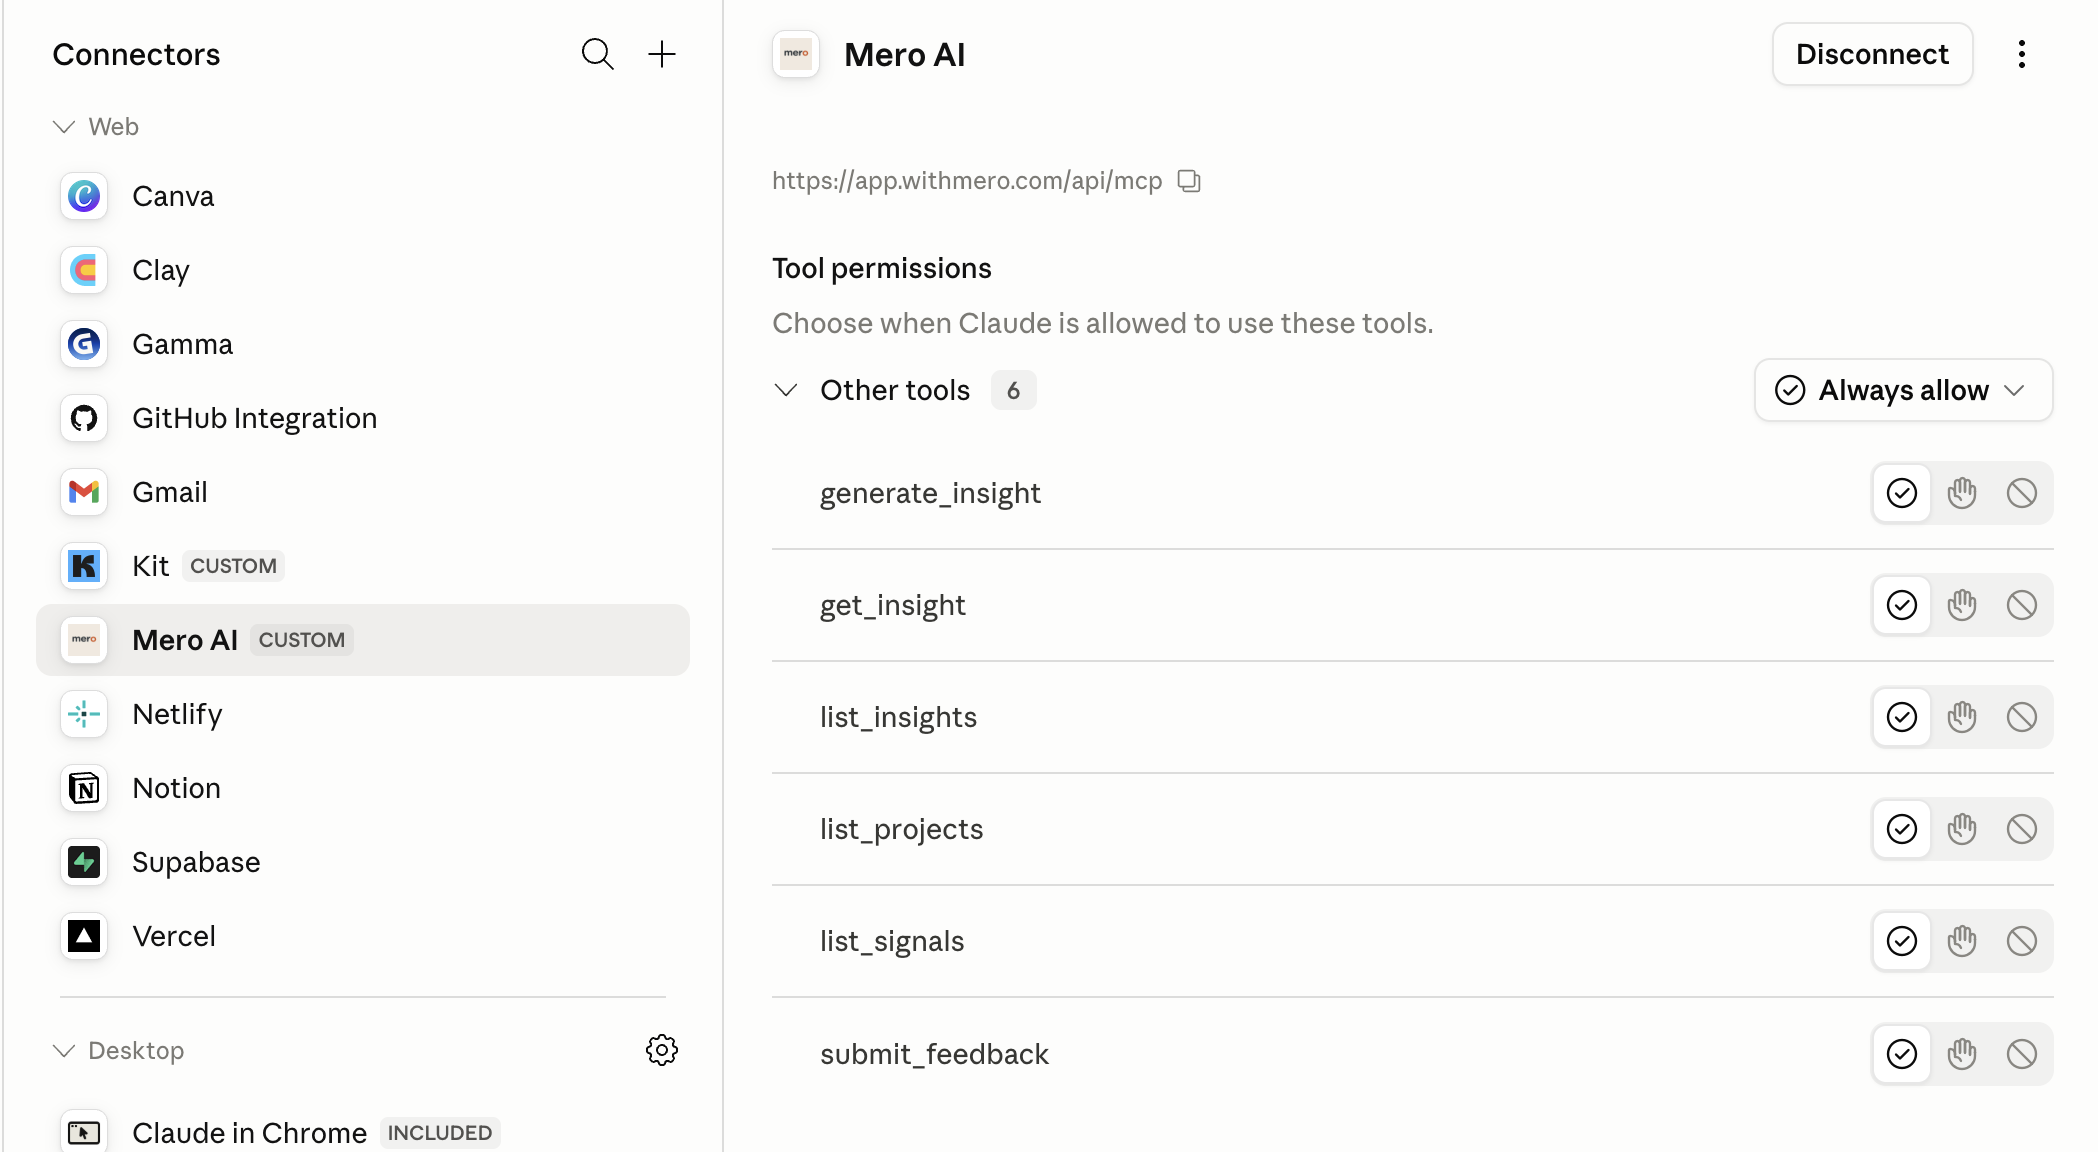The width and height of the screenshot is (2098, 1152).
Task: Click the Netlify connector icon
Action: coord(84,714)
